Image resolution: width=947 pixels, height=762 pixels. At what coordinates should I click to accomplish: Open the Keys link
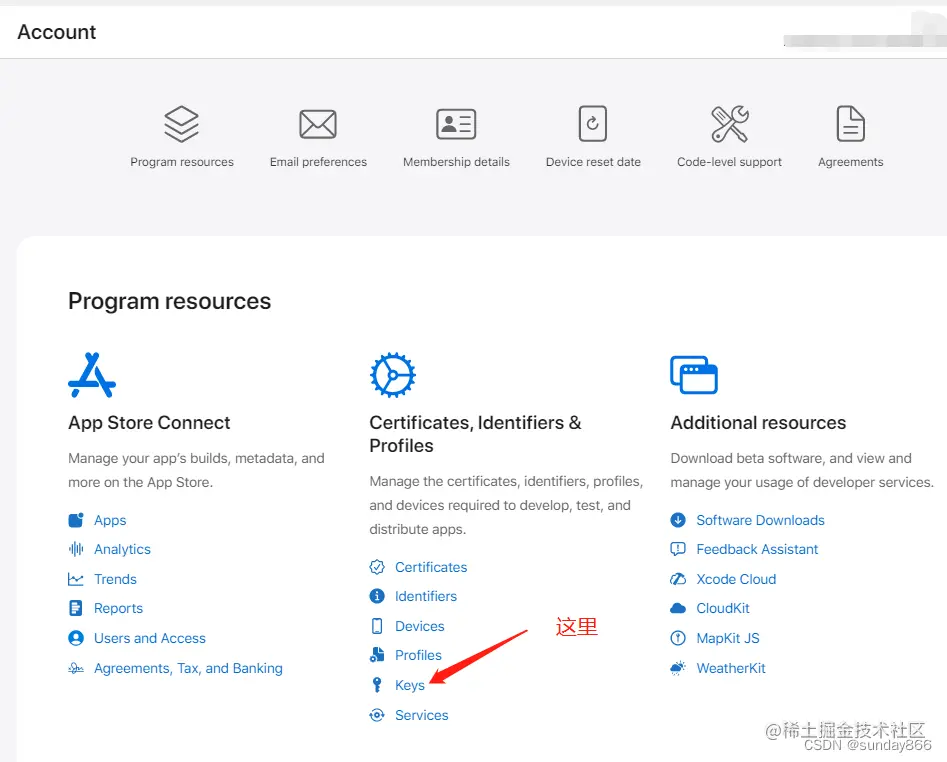pos(409,685)
